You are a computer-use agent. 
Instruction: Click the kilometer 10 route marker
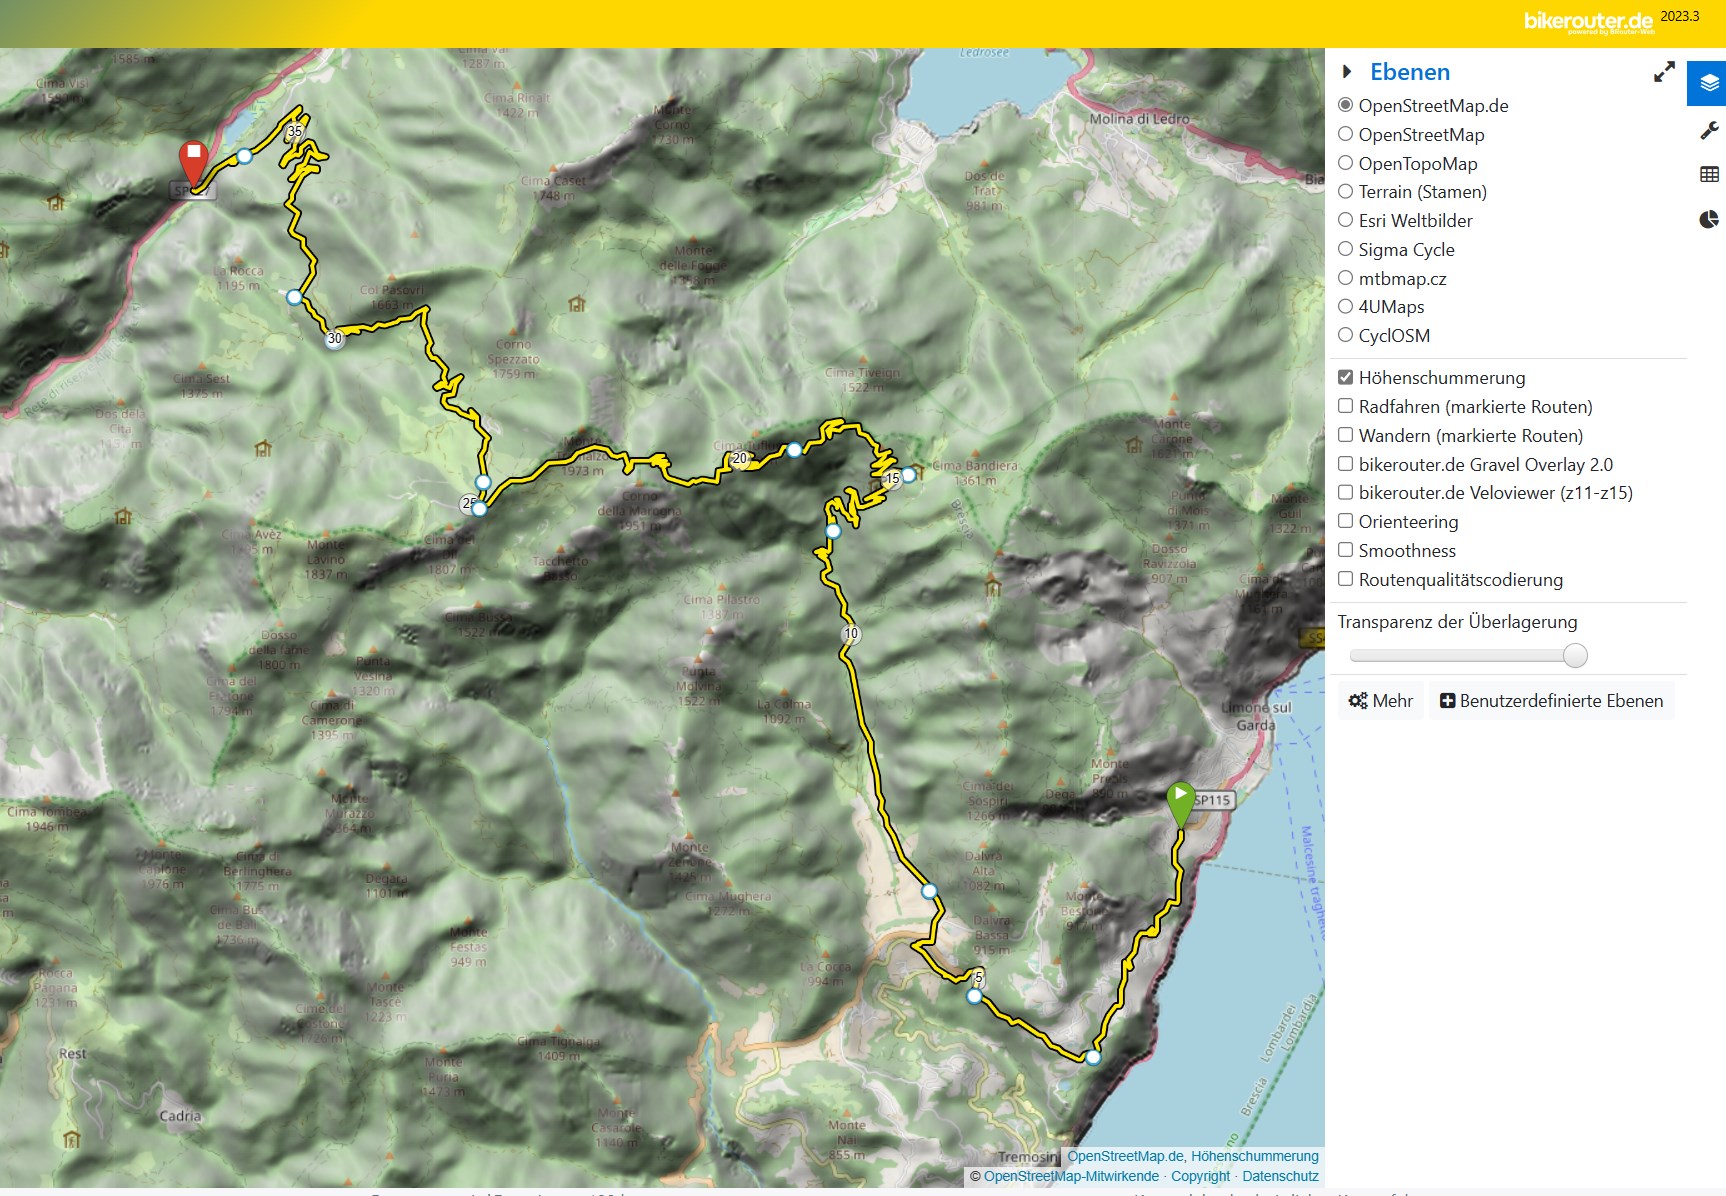[851, 633]
